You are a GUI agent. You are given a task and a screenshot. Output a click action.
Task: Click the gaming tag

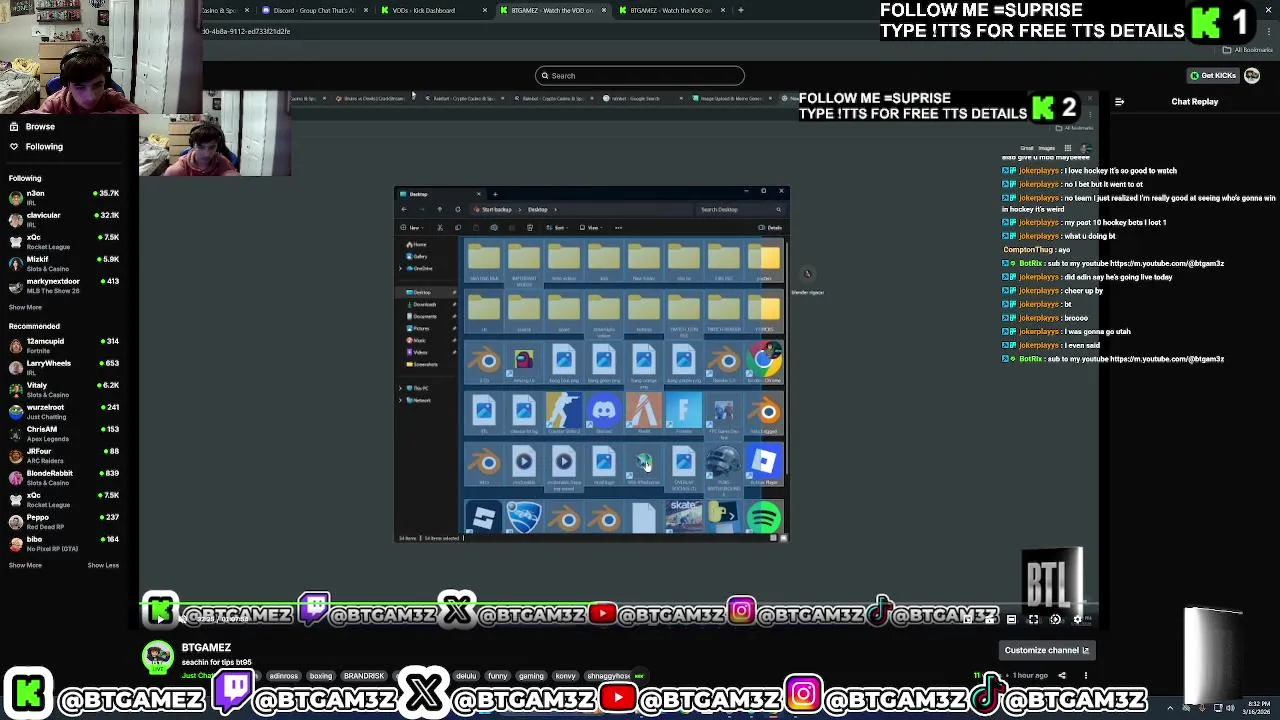pyautogui.click(x=531, y=676)
